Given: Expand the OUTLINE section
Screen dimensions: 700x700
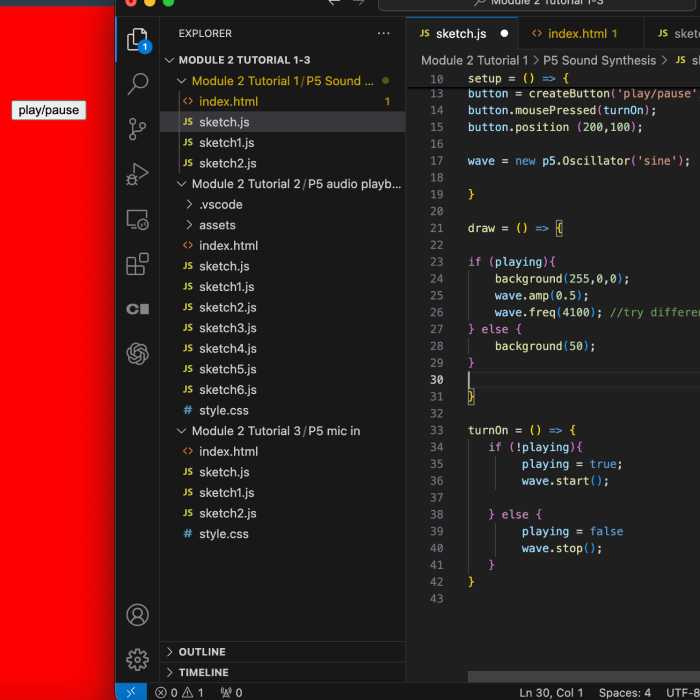Looking at the screenshot, I should (x=282, y=652).
